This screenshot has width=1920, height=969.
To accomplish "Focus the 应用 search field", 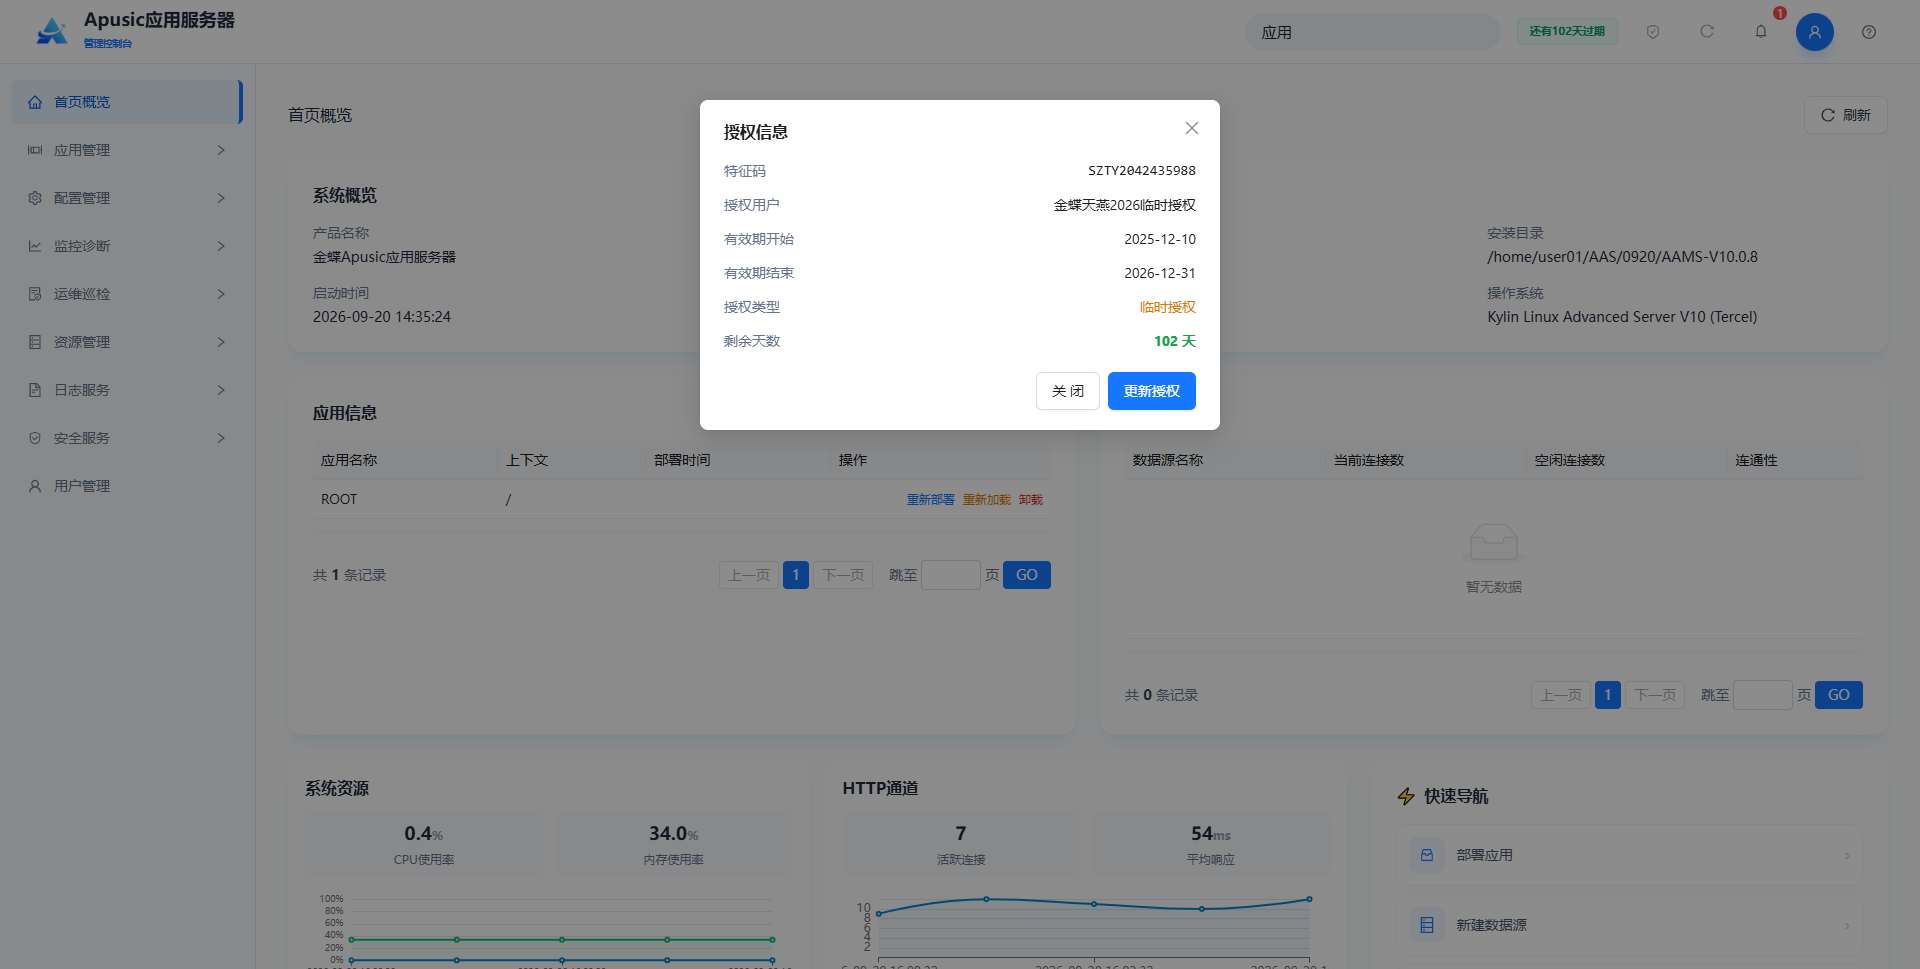I will coord(1372,32).
